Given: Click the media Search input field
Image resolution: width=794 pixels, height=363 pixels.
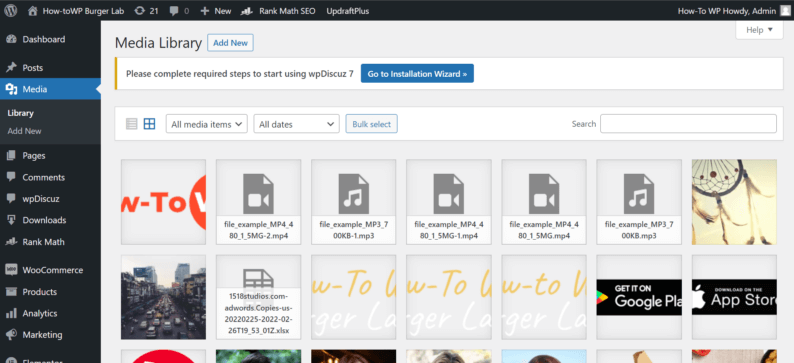Looking at the screenshot, I should (x=688, y=124).
